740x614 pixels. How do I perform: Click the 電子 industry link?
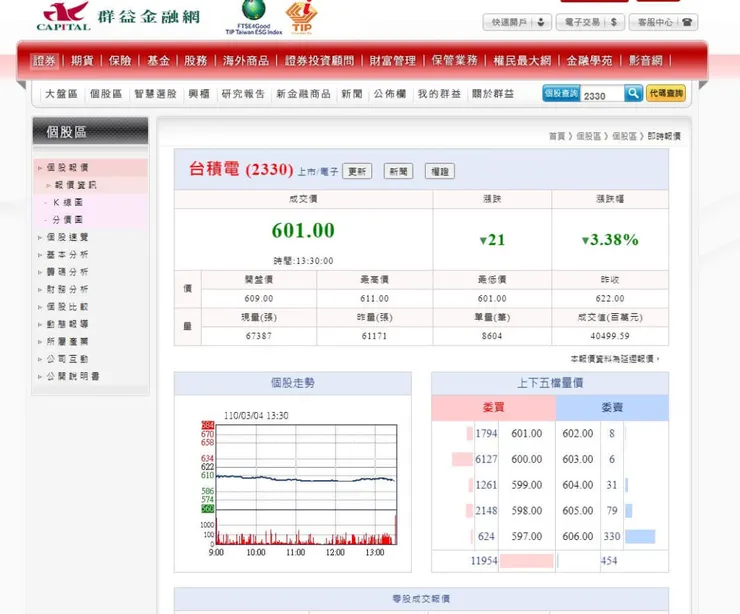[x=329, y=172]
